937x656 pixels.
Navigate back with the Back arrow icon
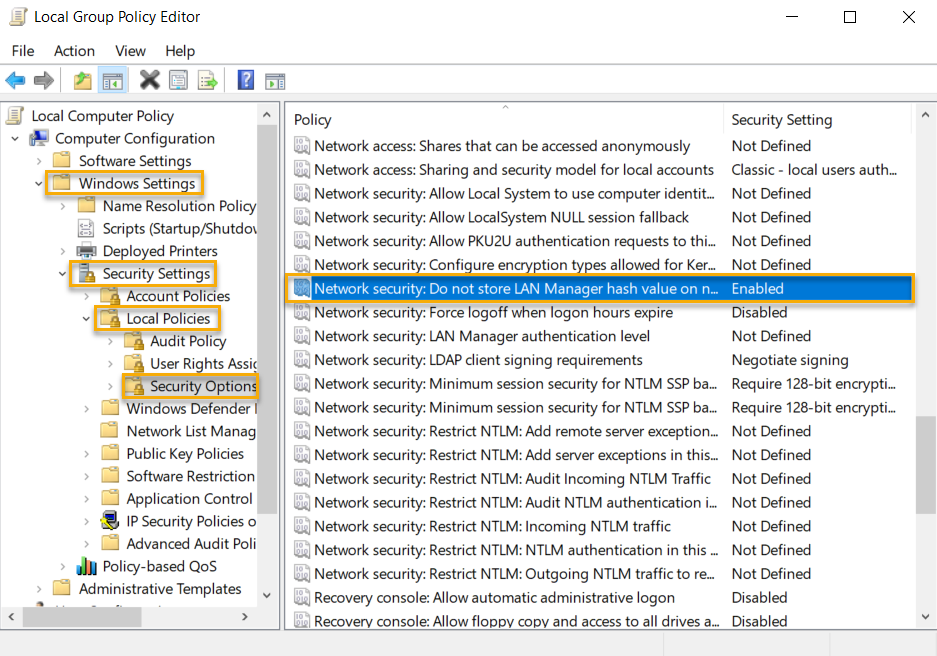click(x=14, y=80)
